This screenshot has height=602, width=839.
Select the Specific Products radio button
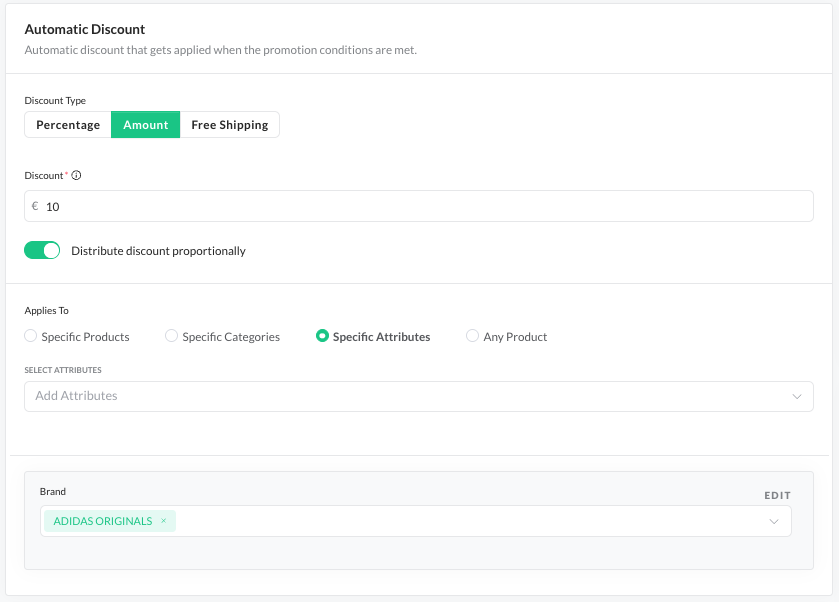point(30,336)
